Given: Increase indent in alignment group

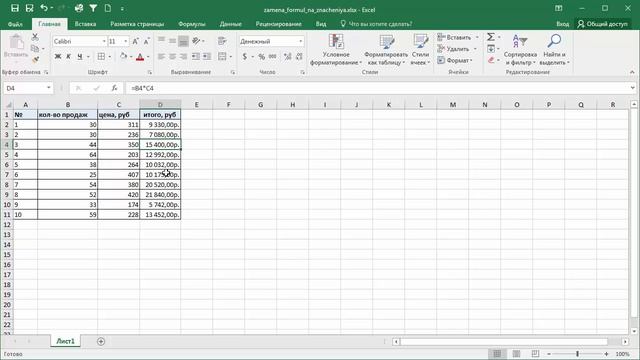Looking at the screenshot, I should [207, 56].
